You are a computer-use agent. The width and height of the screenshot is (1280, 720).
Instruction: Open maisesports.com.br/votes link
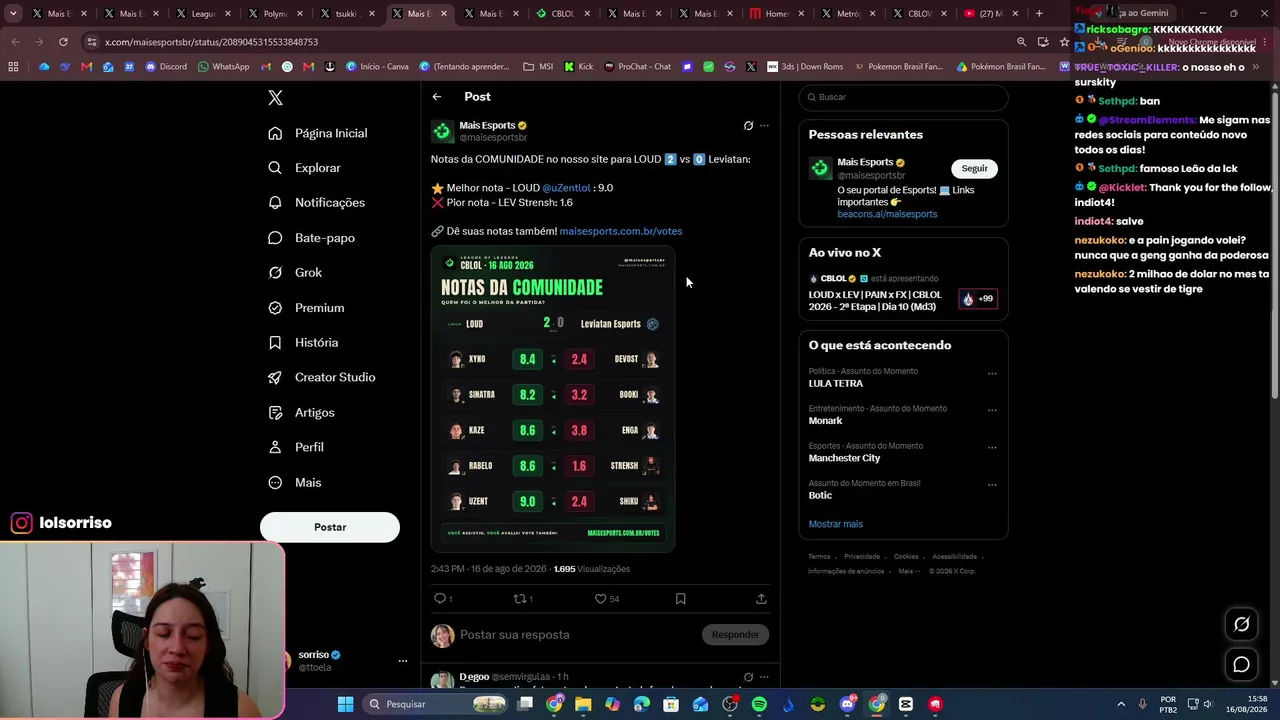[621, 231]
